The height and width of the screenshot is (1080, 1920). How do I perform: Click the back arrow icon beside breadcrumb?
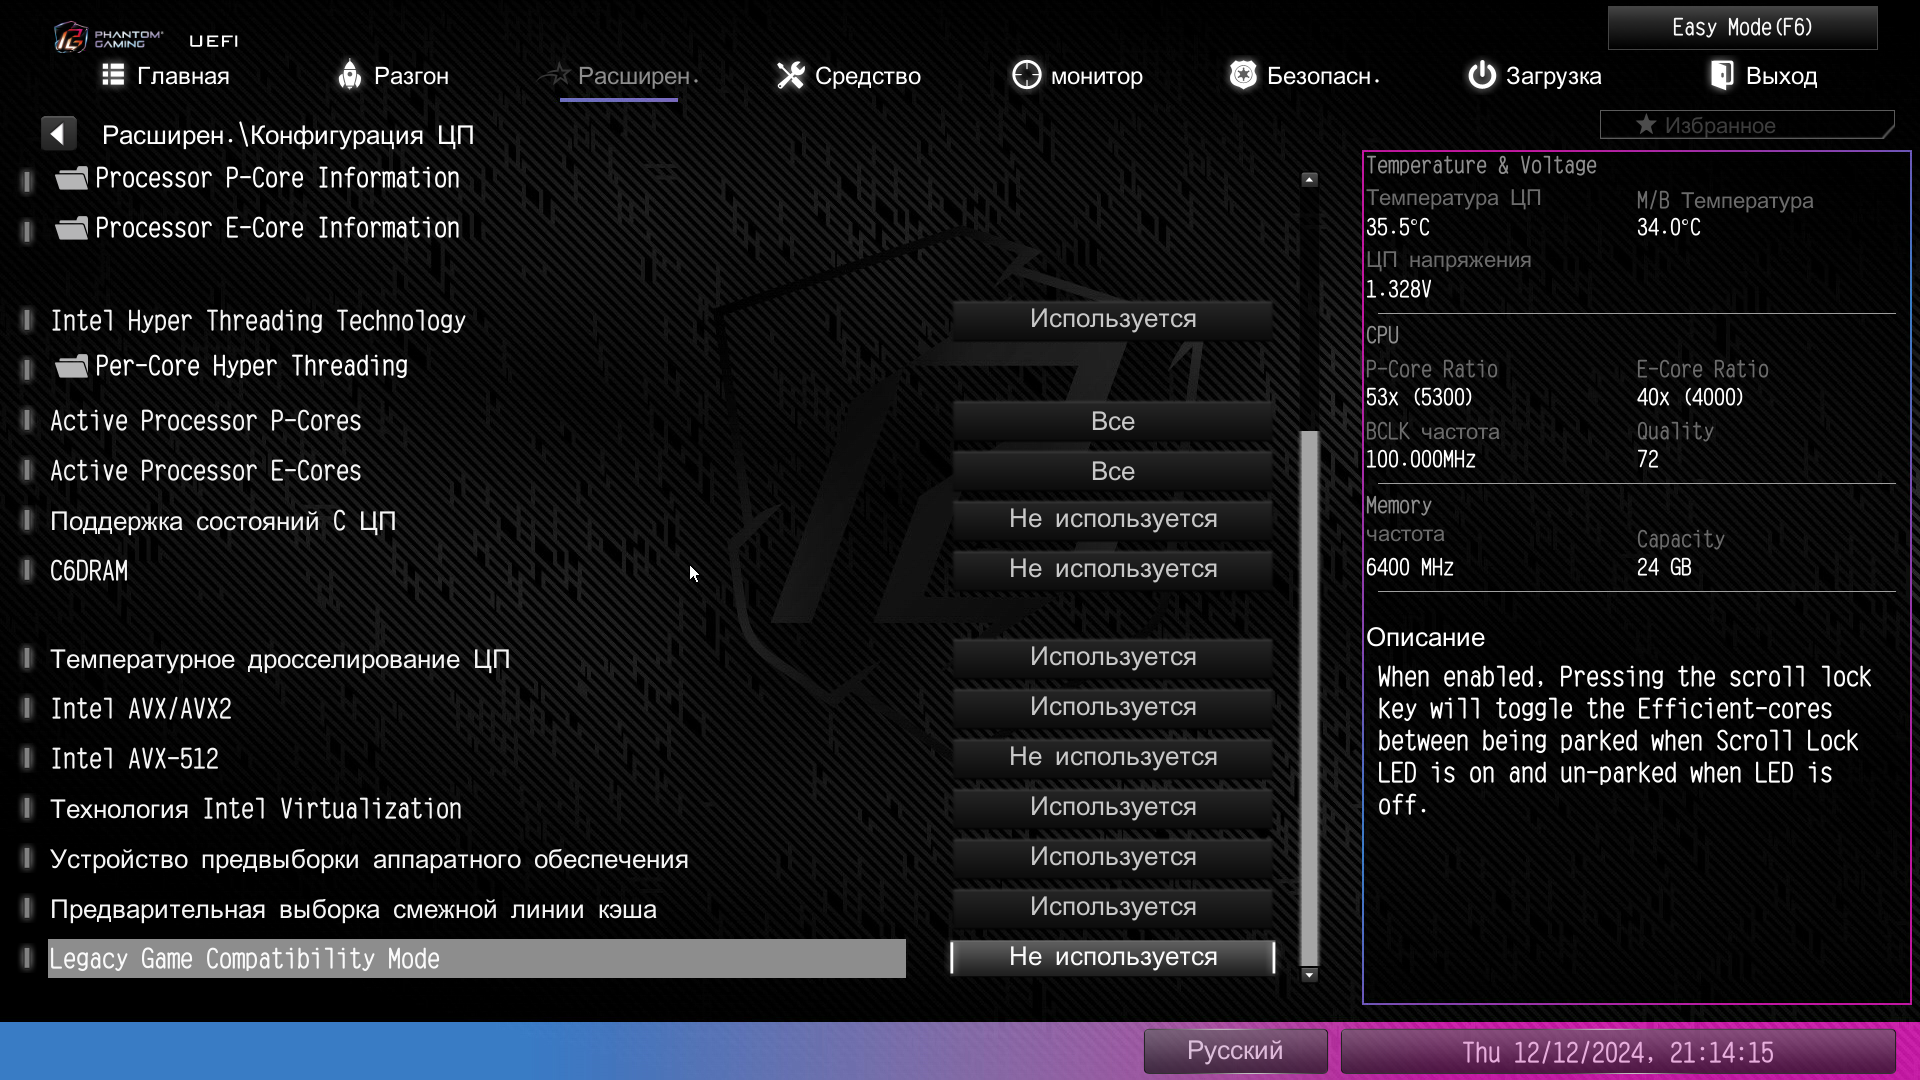coord(58,134)
